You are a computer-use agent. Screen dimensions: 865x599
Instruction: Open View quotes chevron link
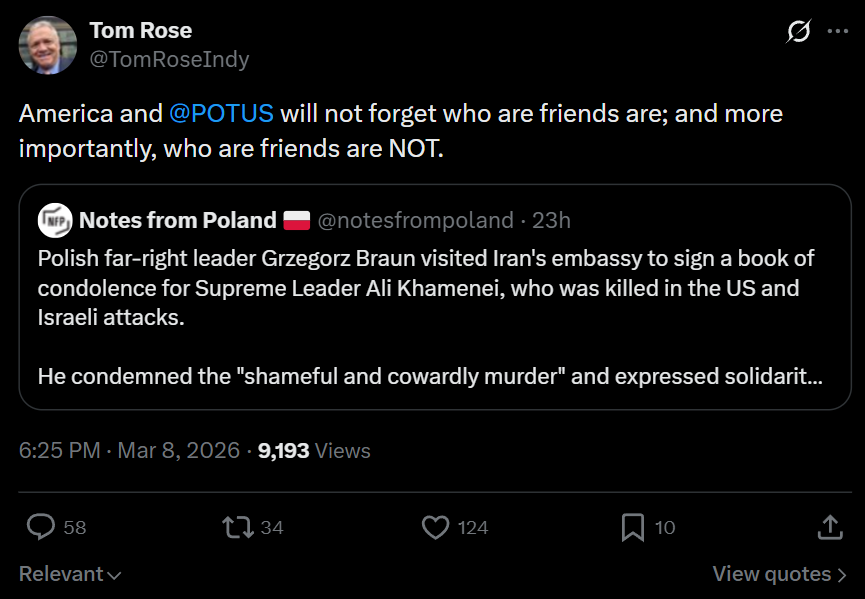click(779, 574)
